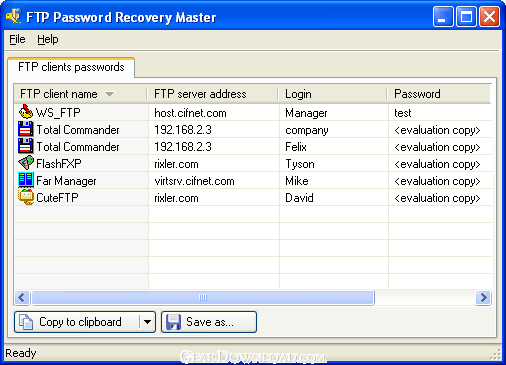
Task: Click the WS_FTP client icon
Action: coord(26,112)
